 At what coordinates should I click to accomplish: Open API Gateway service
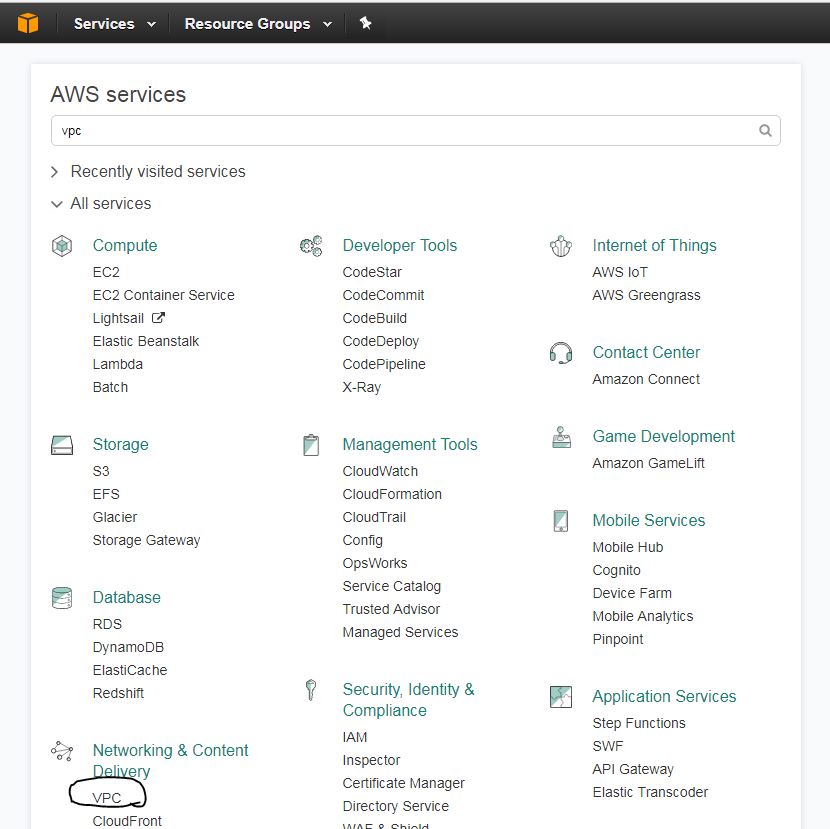[633, 769]
